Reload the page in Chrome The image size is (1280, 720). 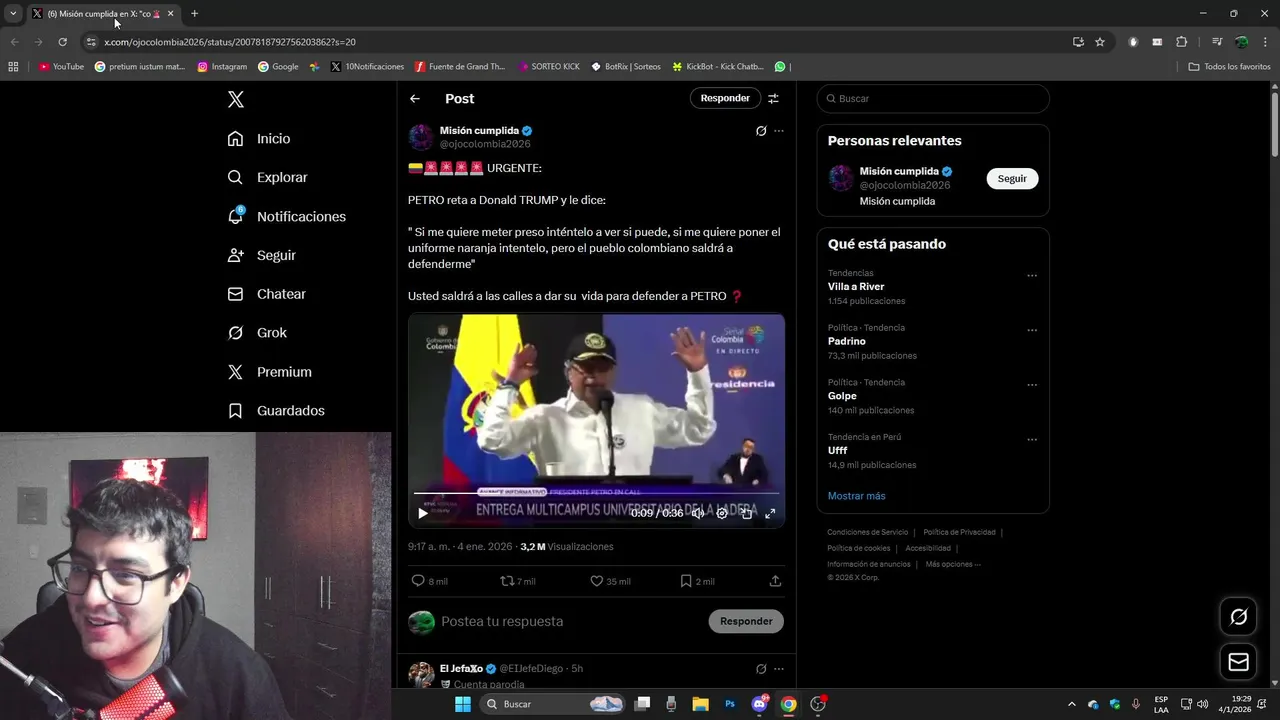point(62,42)
